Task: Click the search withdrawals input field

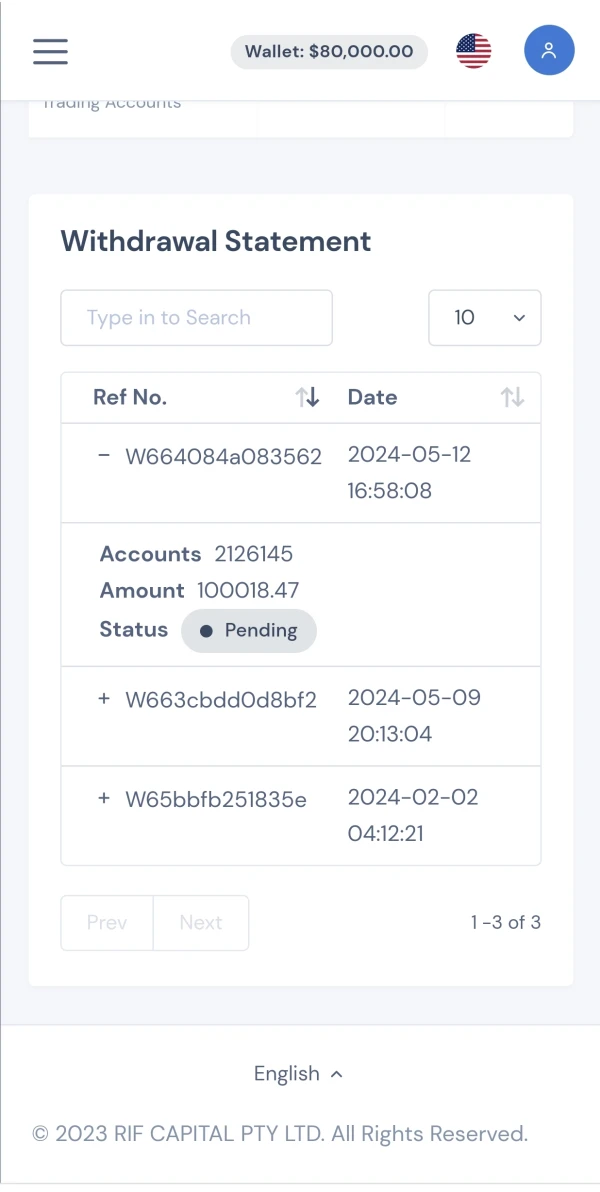Action: coord(196,318)
